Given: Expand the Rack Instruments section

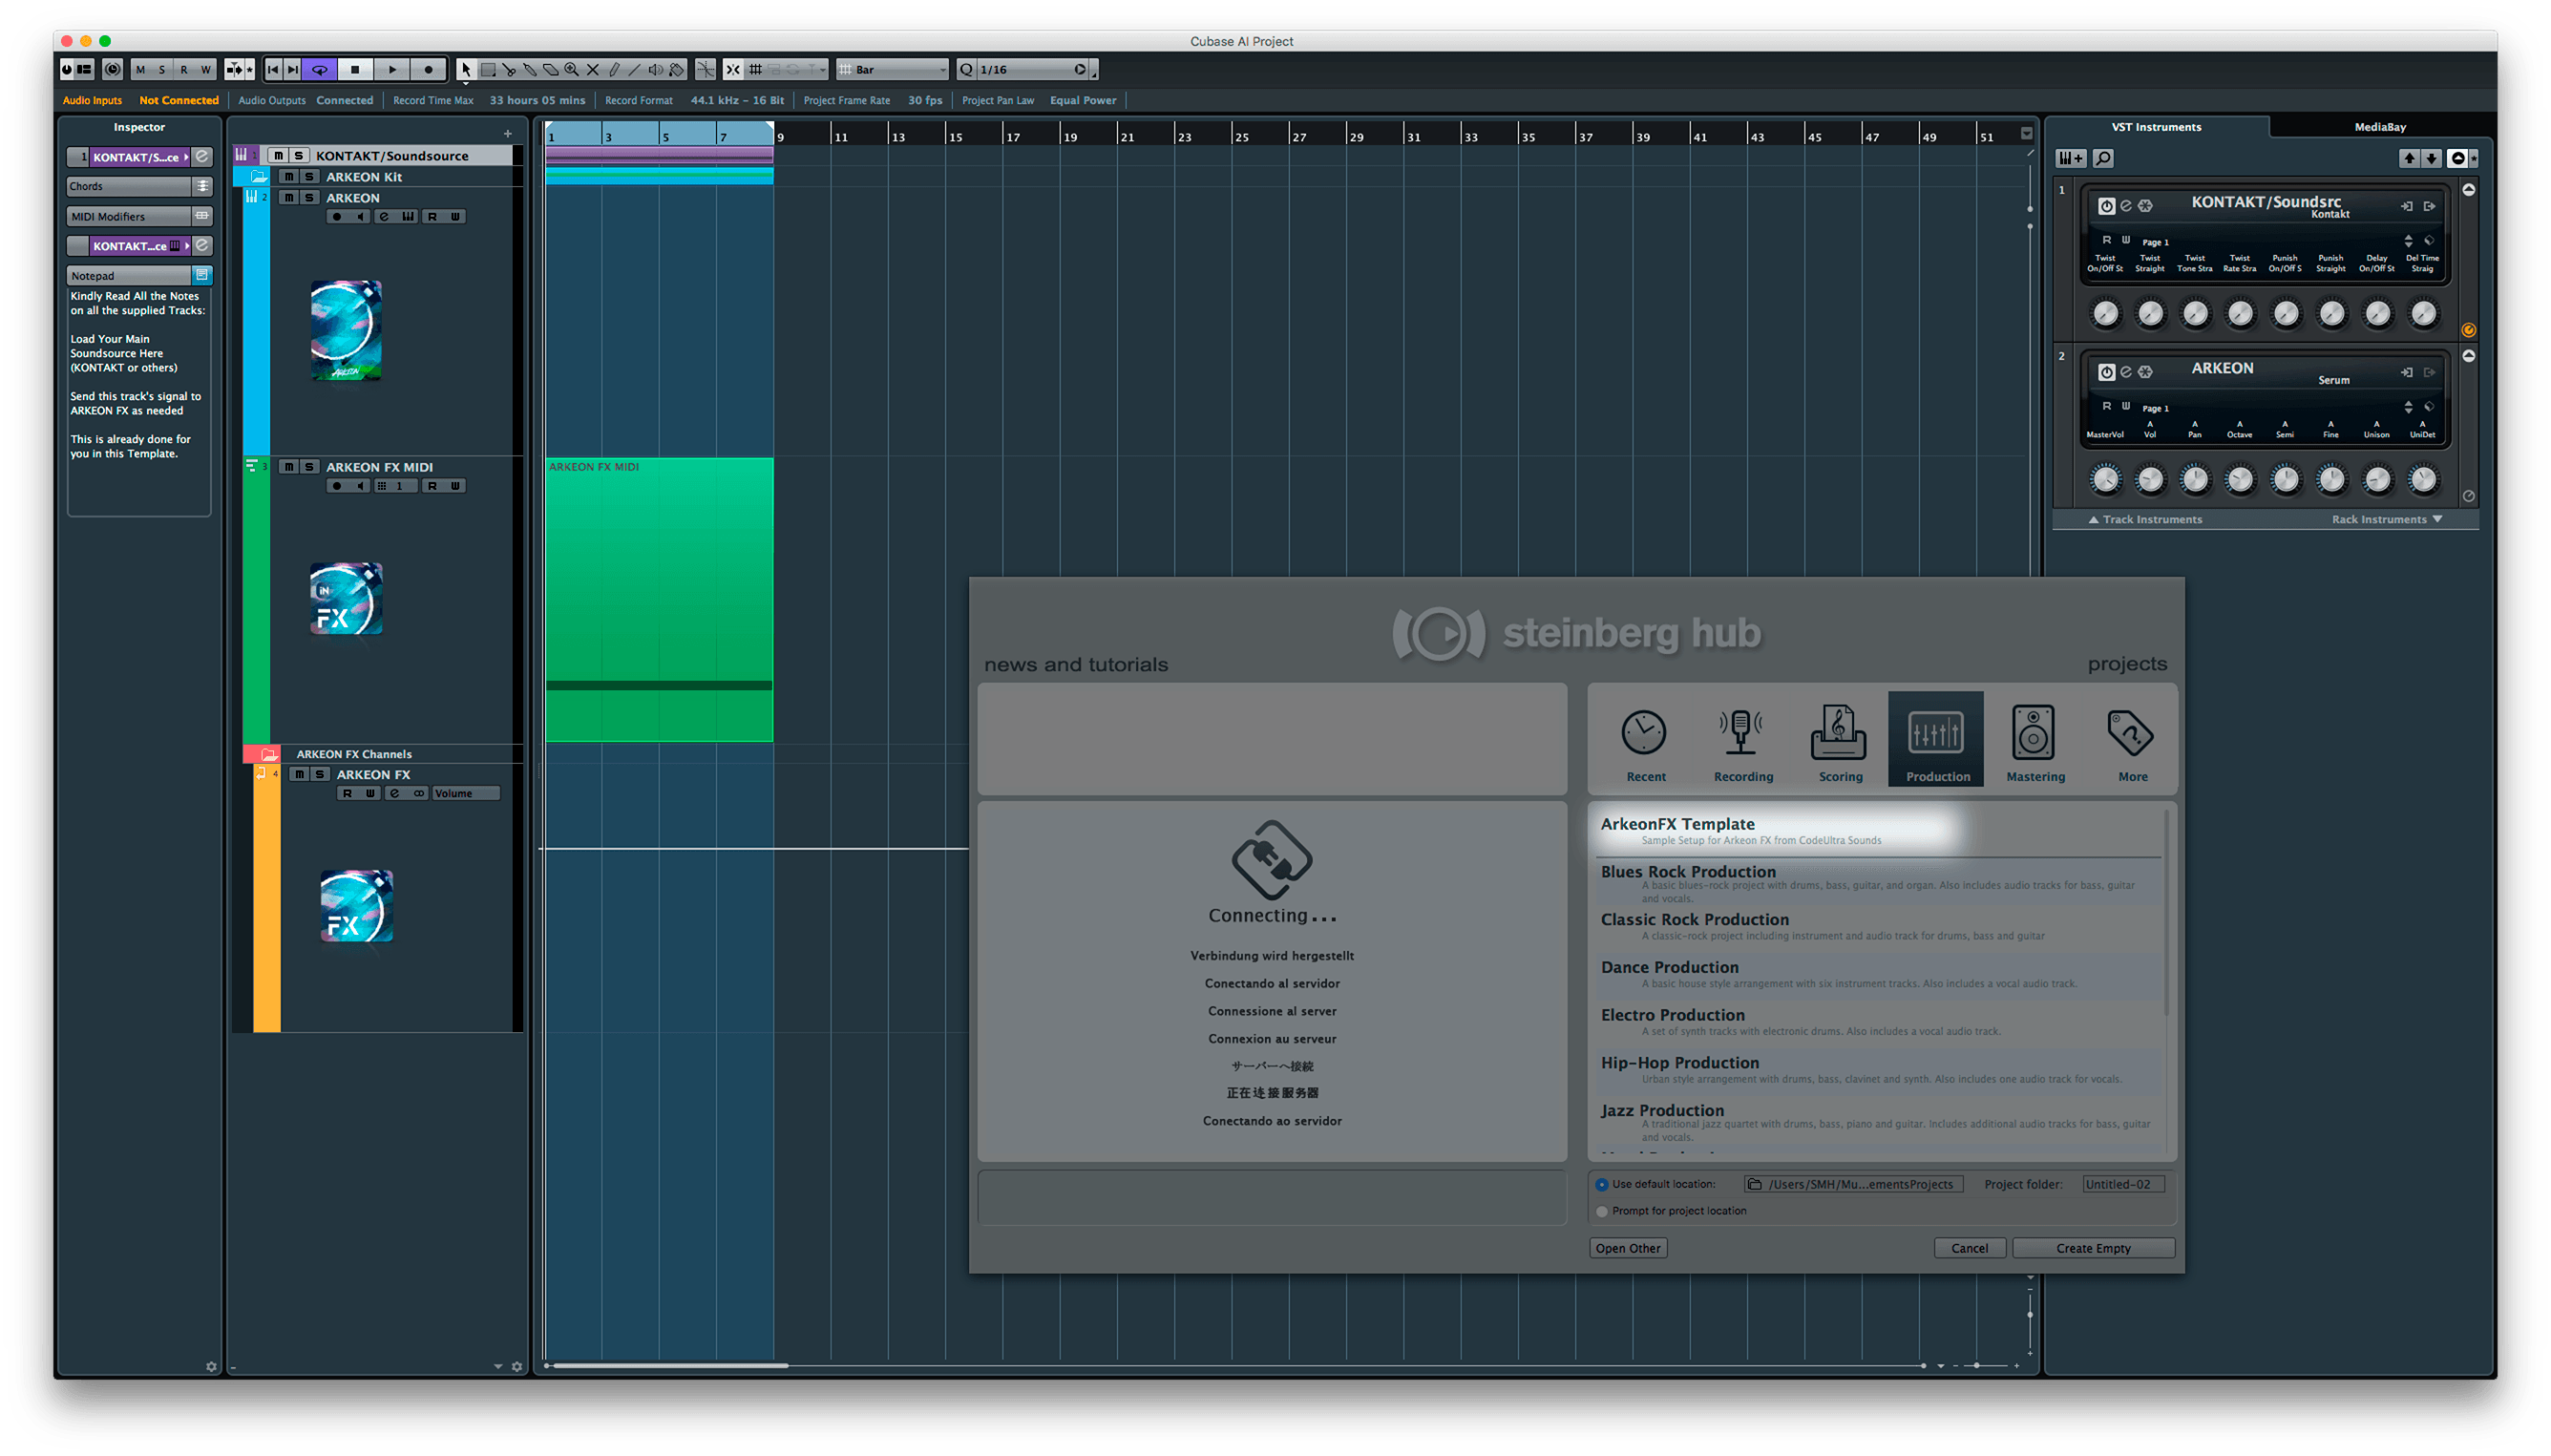Looking at the screenshot, I should pyautogui.click(x=2387, y=519).
